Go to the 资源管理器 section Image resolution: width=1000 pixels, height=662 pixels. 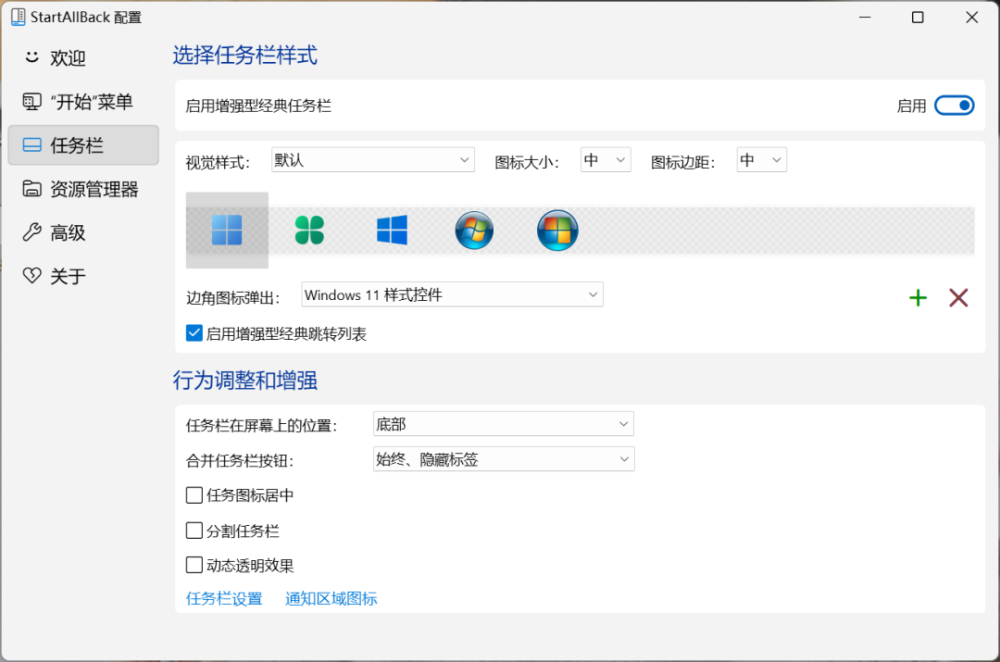coord(84,189)
